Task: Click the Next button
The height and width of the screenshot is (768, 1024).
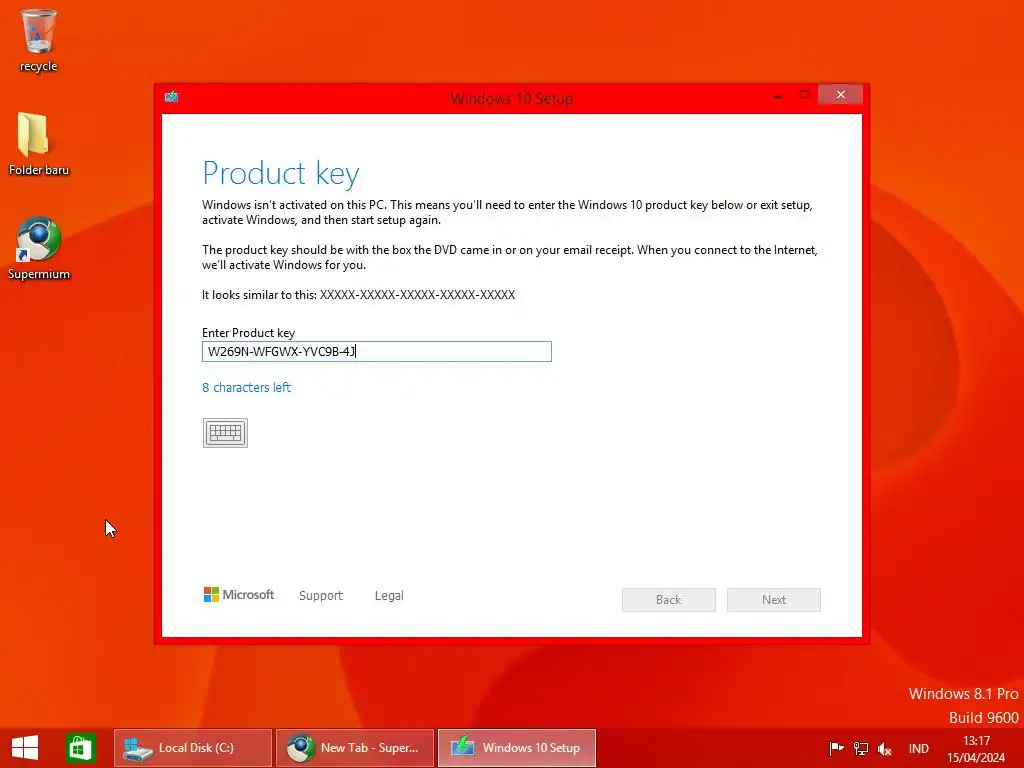Action: point(774,600)
